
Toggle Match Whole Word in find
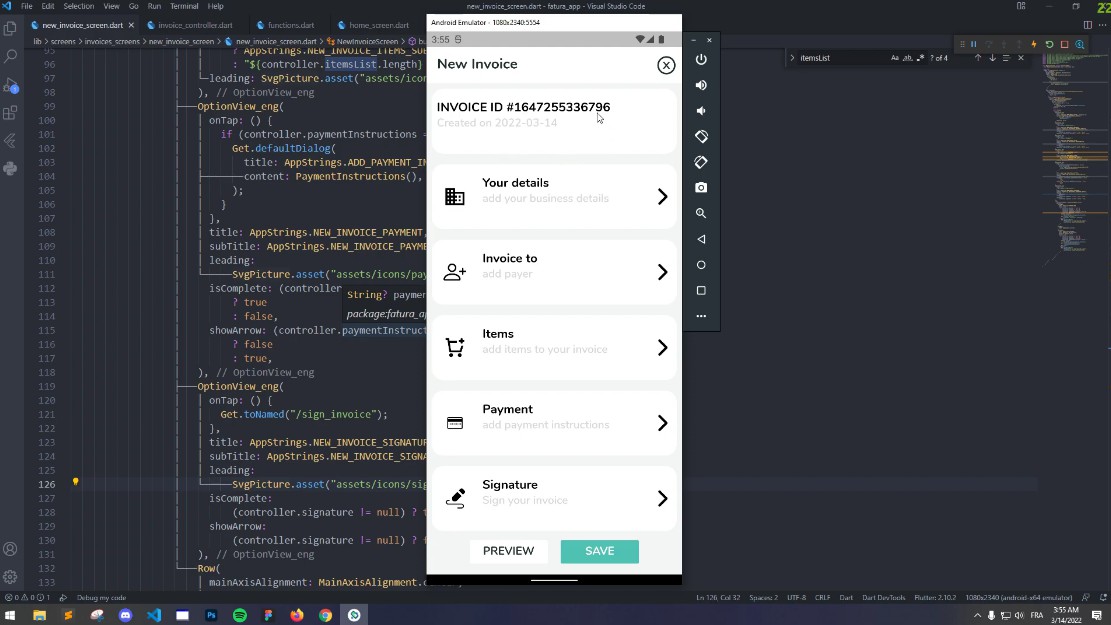908,58
